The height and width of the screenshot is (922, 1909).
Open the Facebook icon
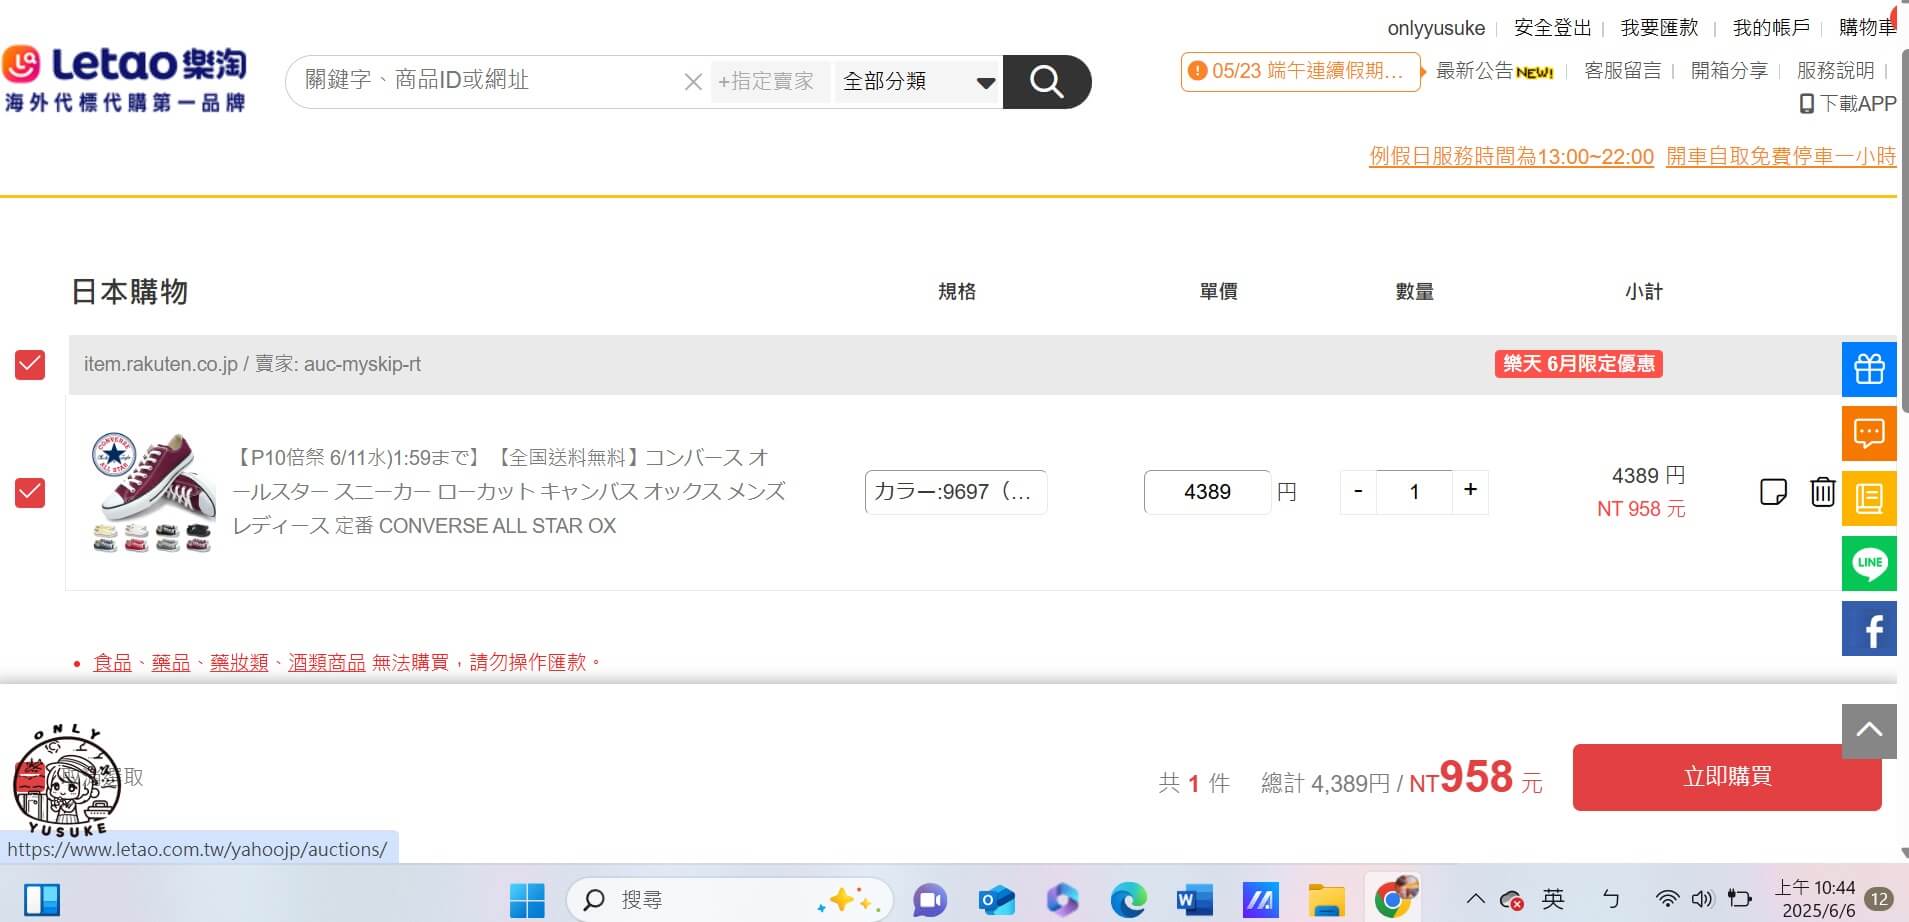pos(1869,628)
